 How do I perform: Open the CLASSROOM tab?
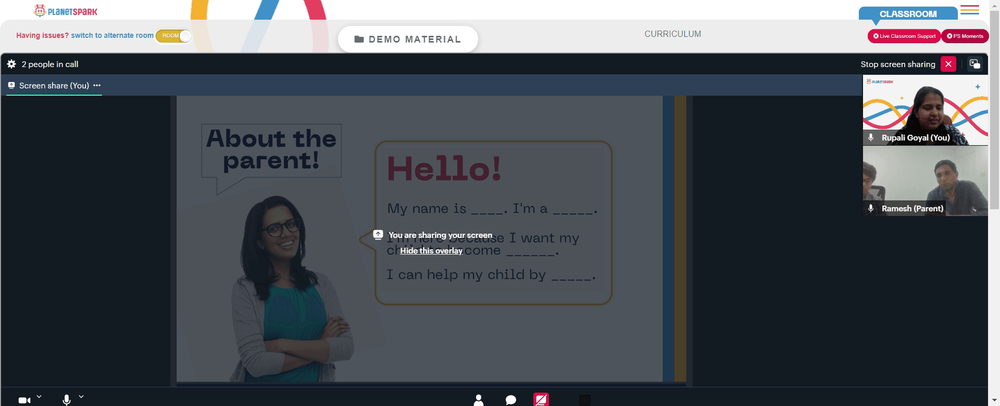908,14
